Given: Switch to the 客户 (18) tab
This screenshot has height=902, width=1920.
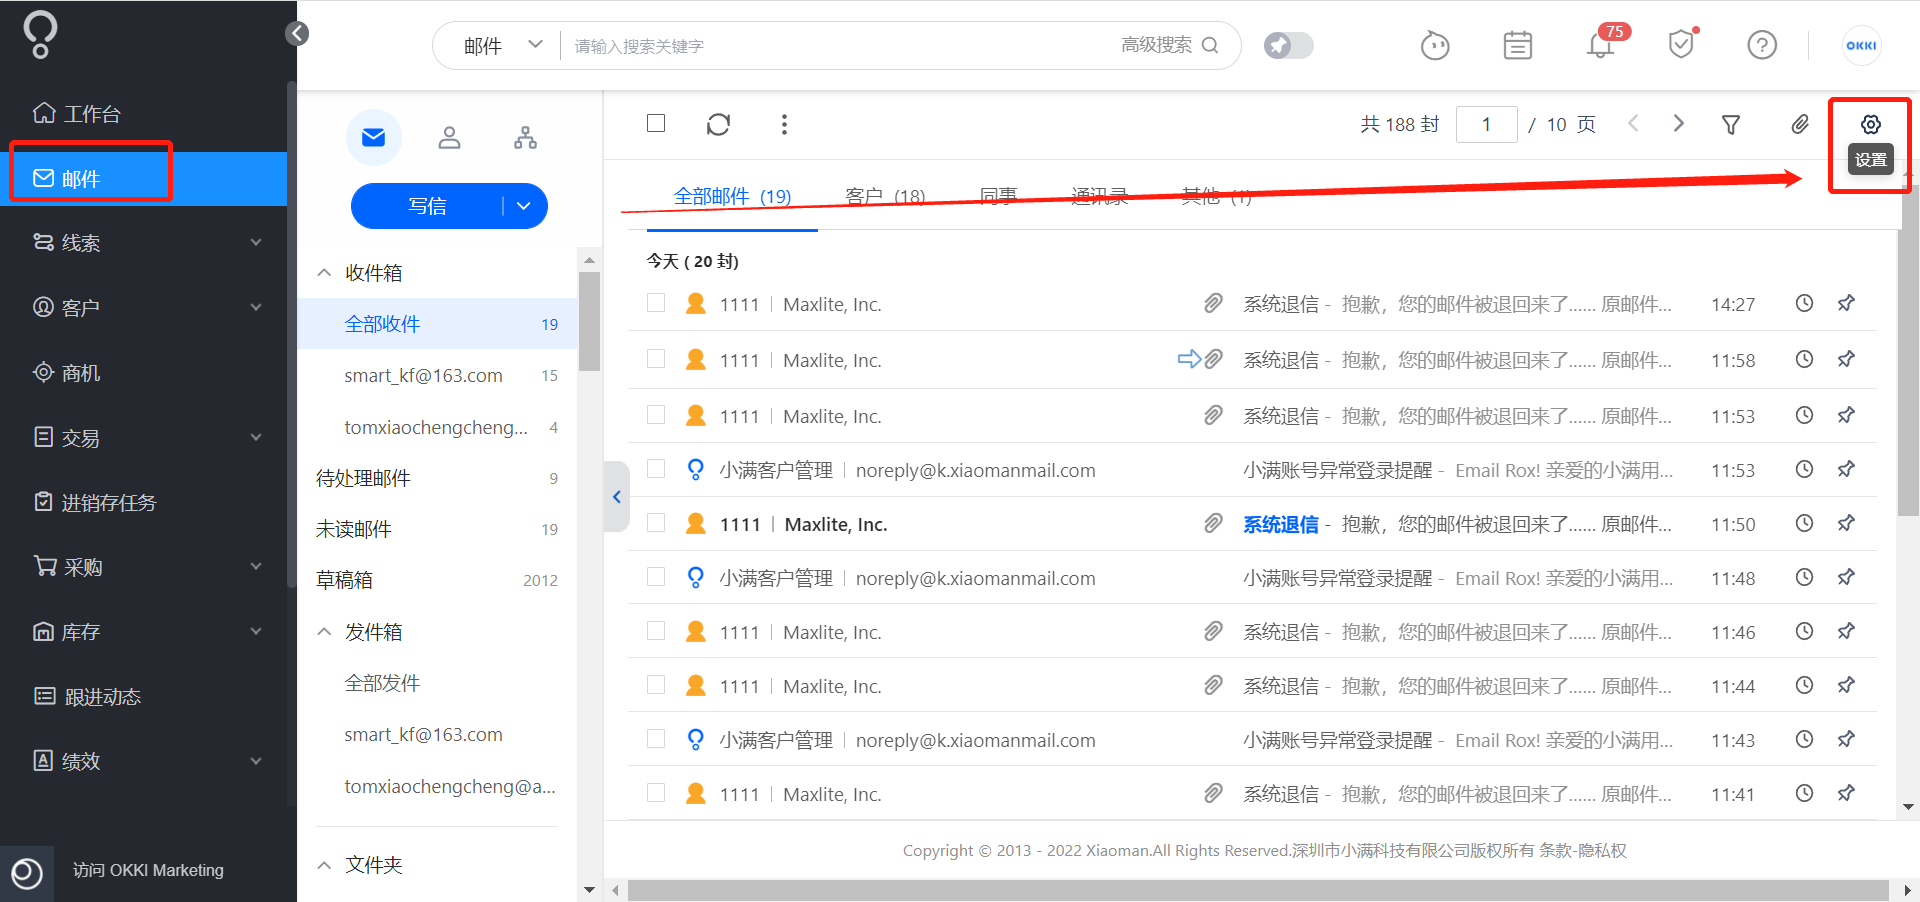Looking at the screenshot, I should coord(885,196).
